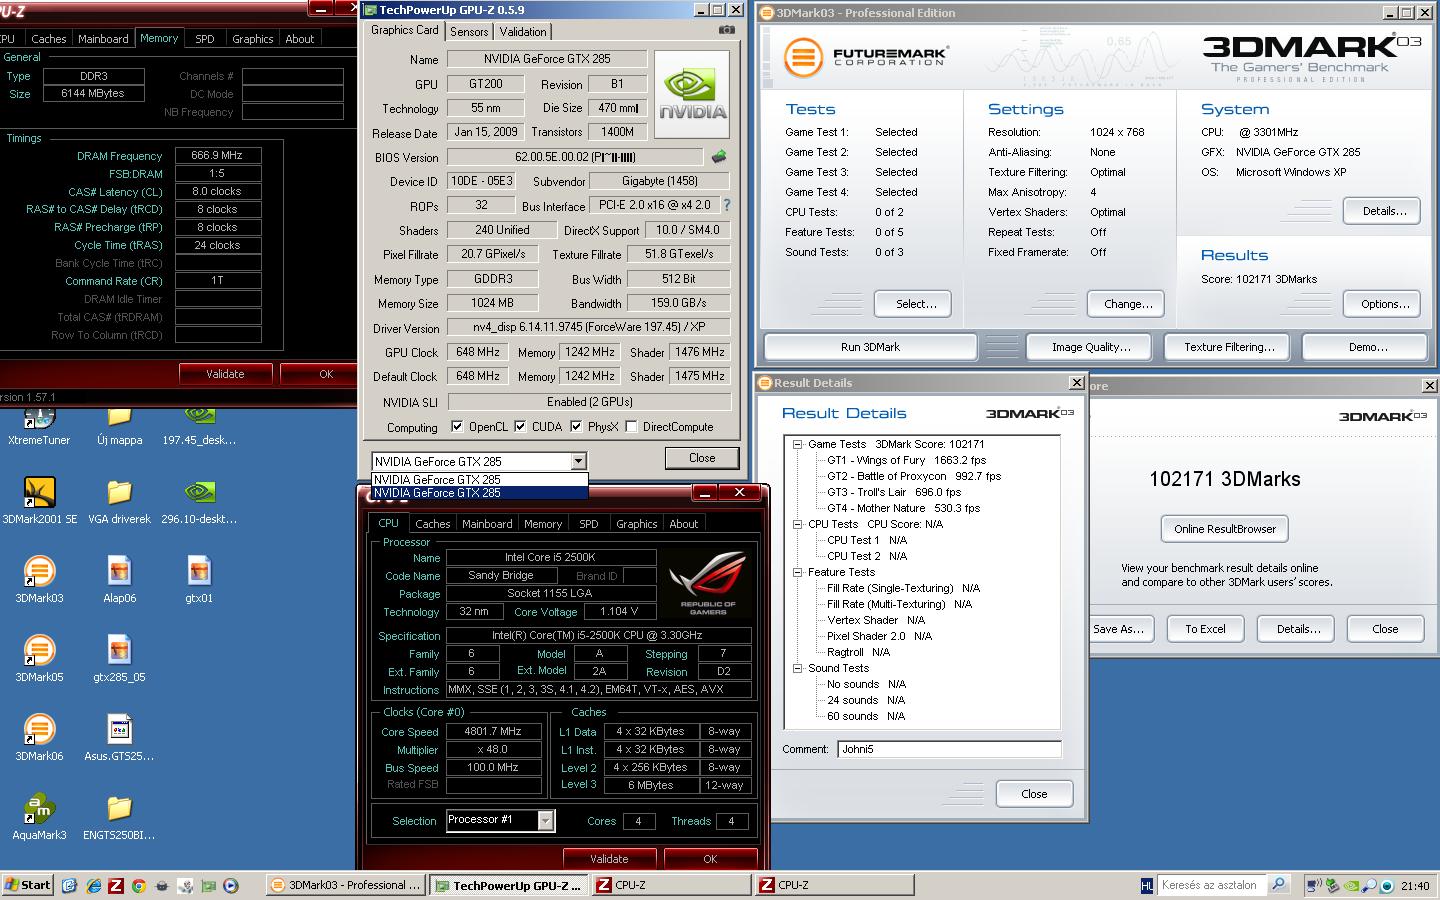
Task: Click Change... under Settings in 3DMark03
Action: [1128, 304]
